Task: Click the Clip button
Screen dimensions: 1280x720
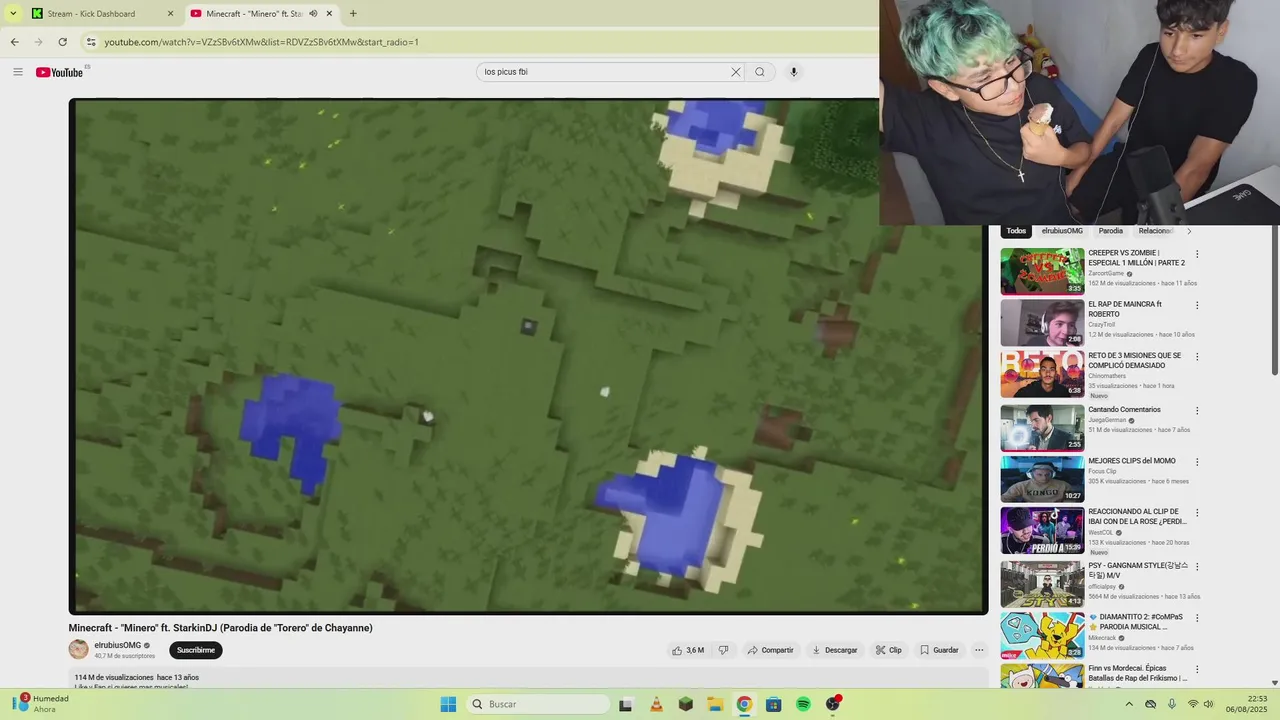Action: click(x=889, y=650)
